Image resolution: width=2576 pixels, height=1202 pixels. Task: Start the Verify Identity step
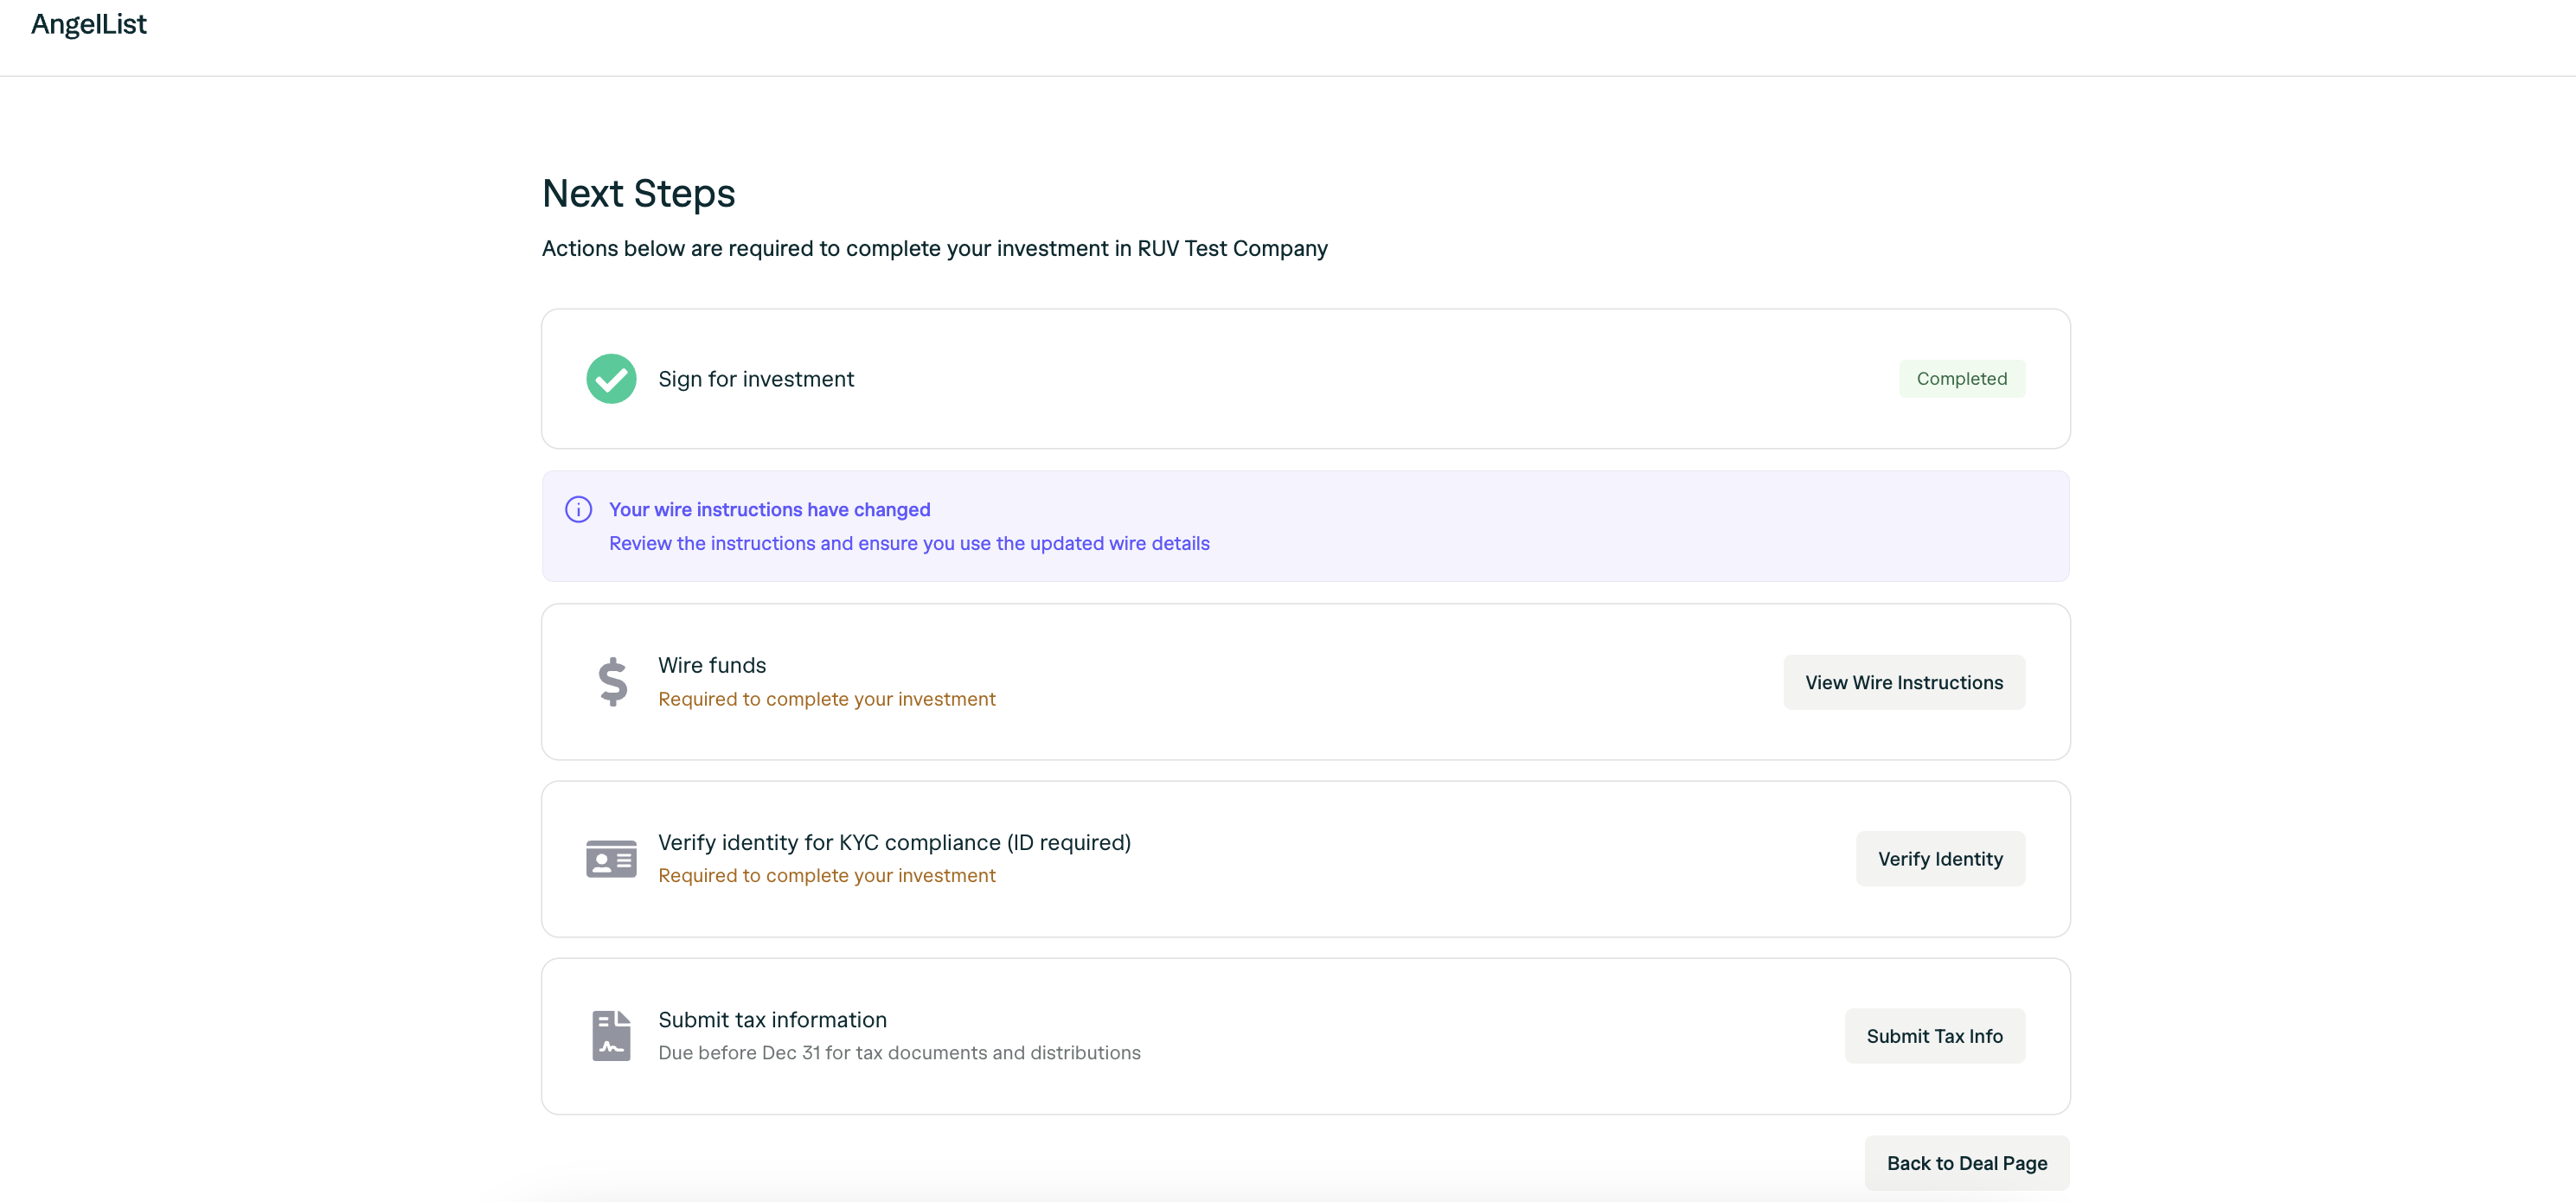(x=1940, y=859)
